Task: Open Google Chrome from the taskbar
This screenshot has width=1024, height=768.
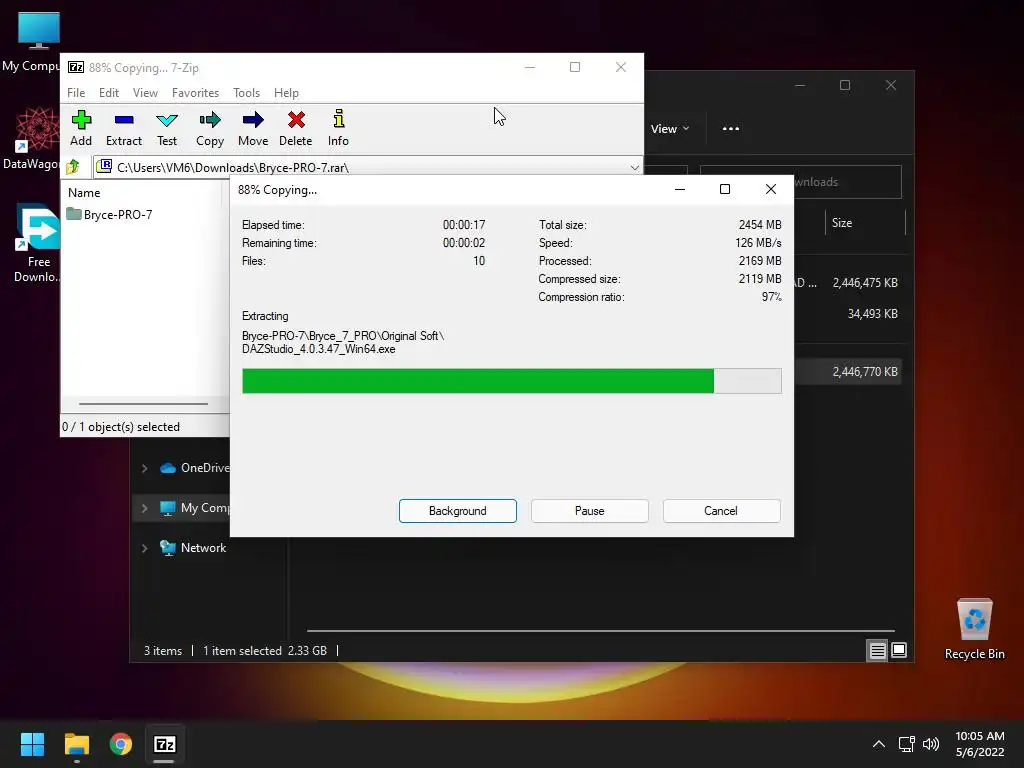Action: click(x=121, y=744)
